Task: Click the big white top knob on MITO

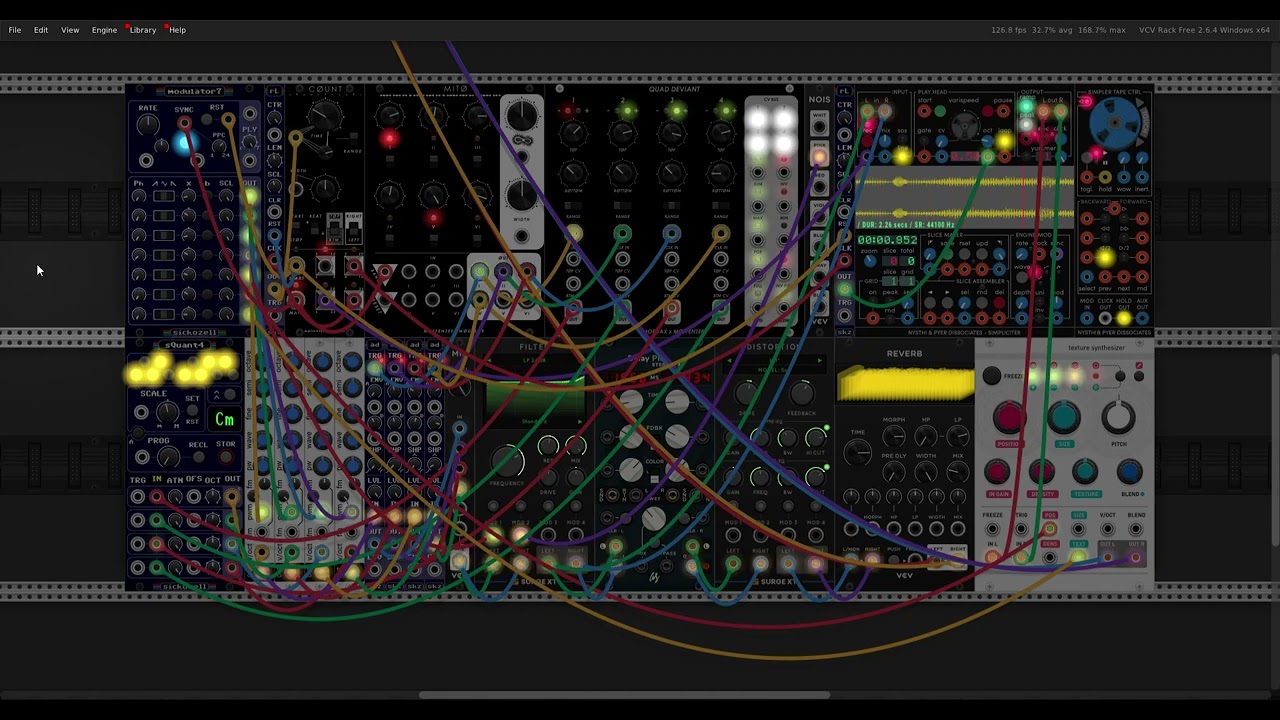Action: (x=522, y=116)
